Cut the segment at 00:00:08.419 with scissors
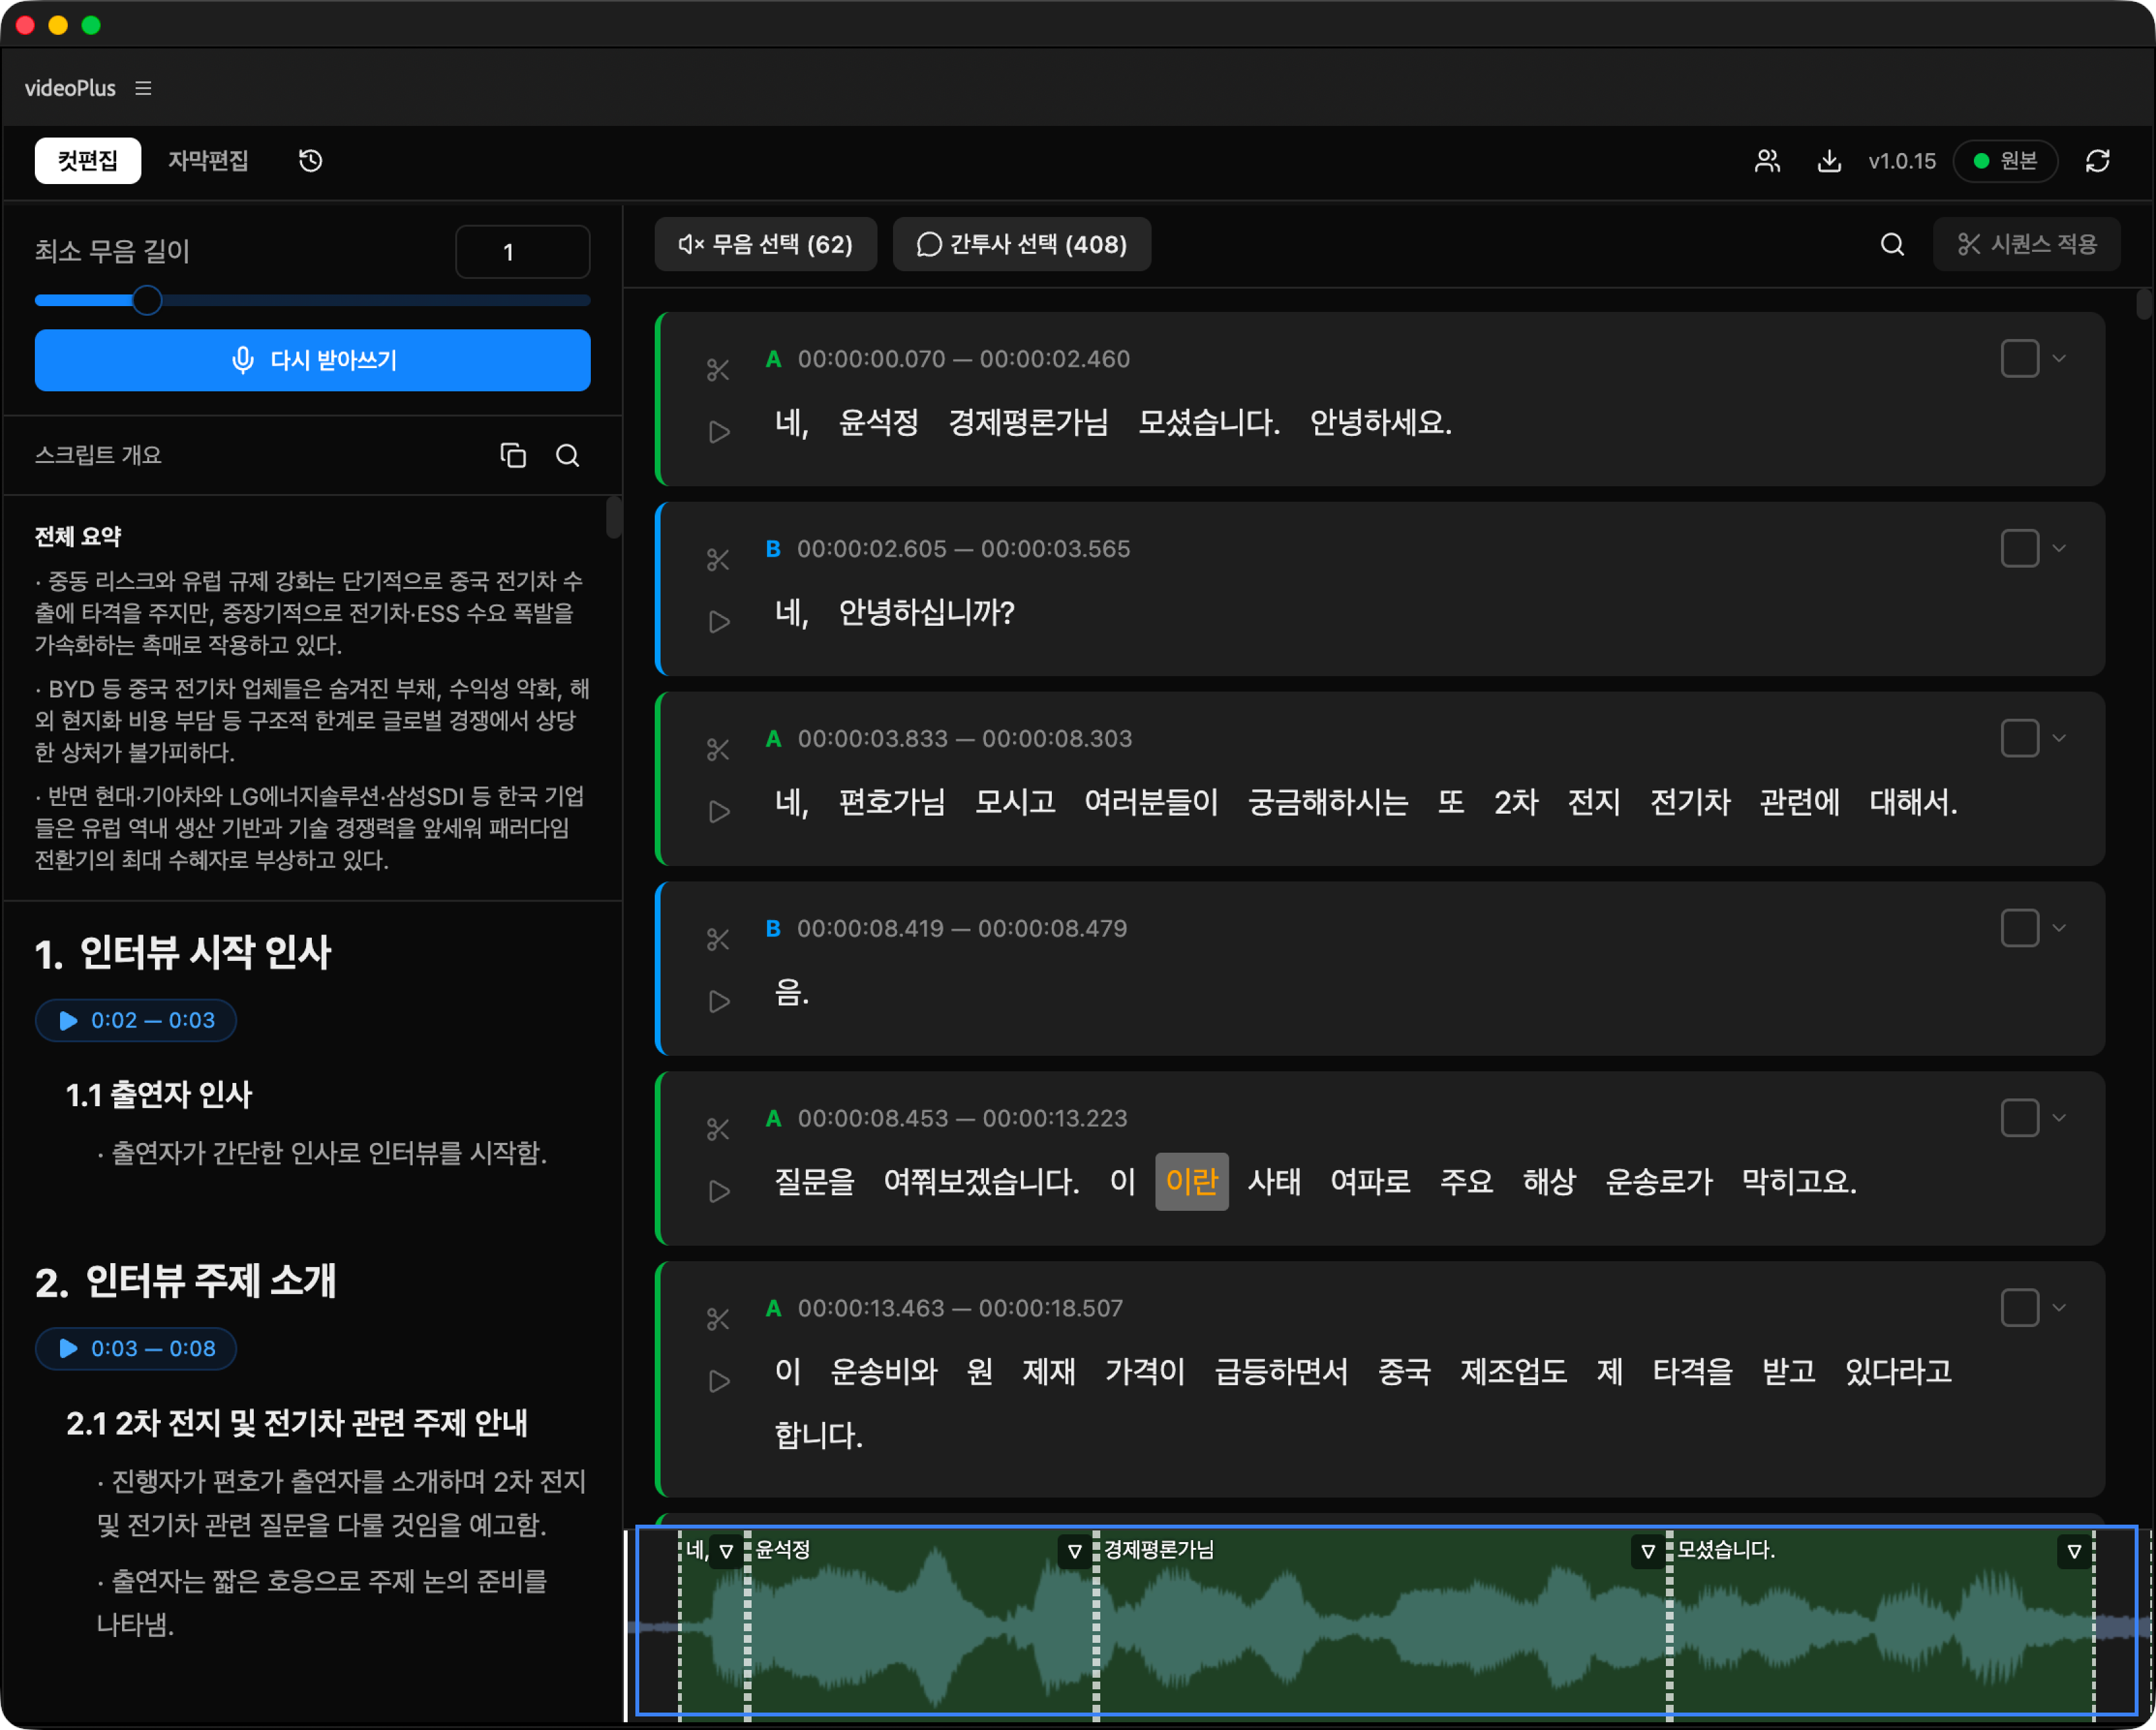Screen dimensions: 2156x1730 coord(718,940)
